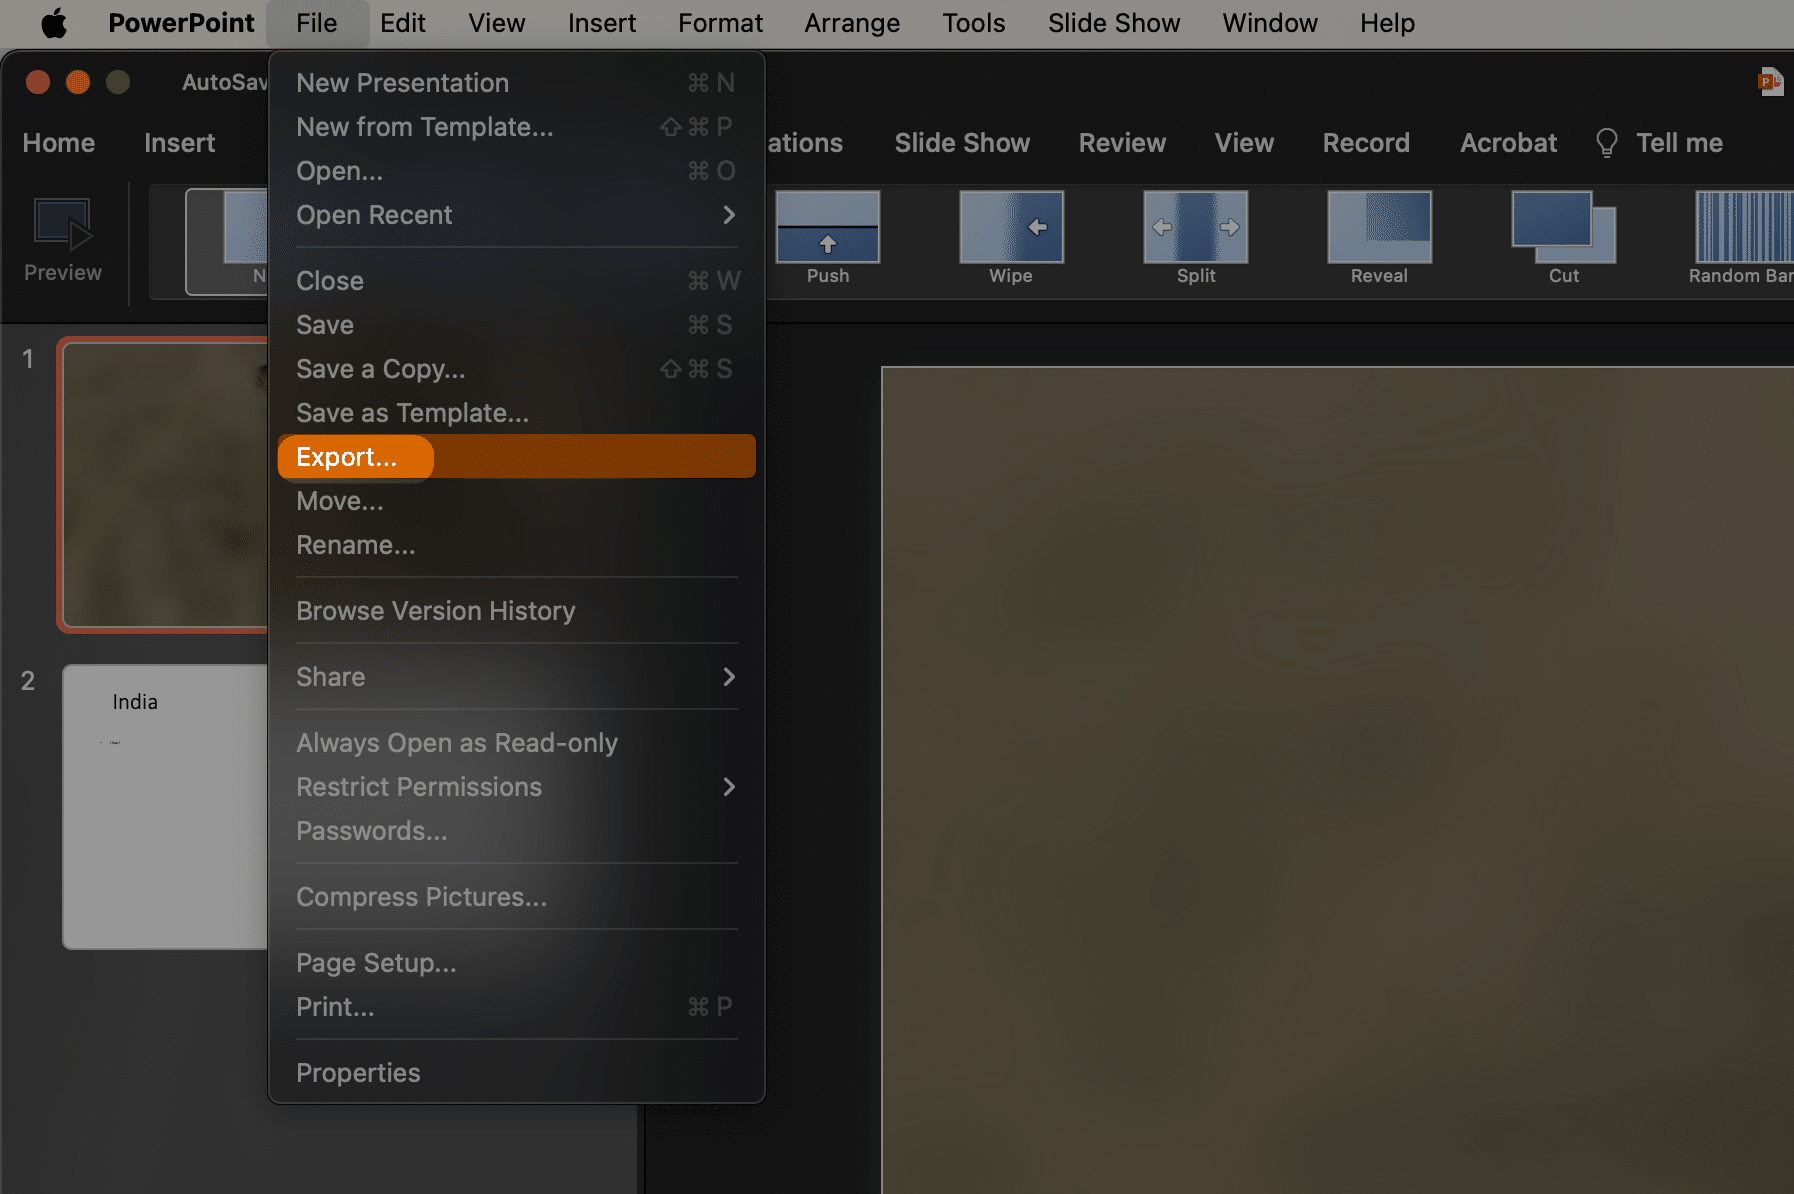The image size is (1794, 1194).
Task: Click the Tell me lightbulb icon
Action: click(x=1606, y=143)
